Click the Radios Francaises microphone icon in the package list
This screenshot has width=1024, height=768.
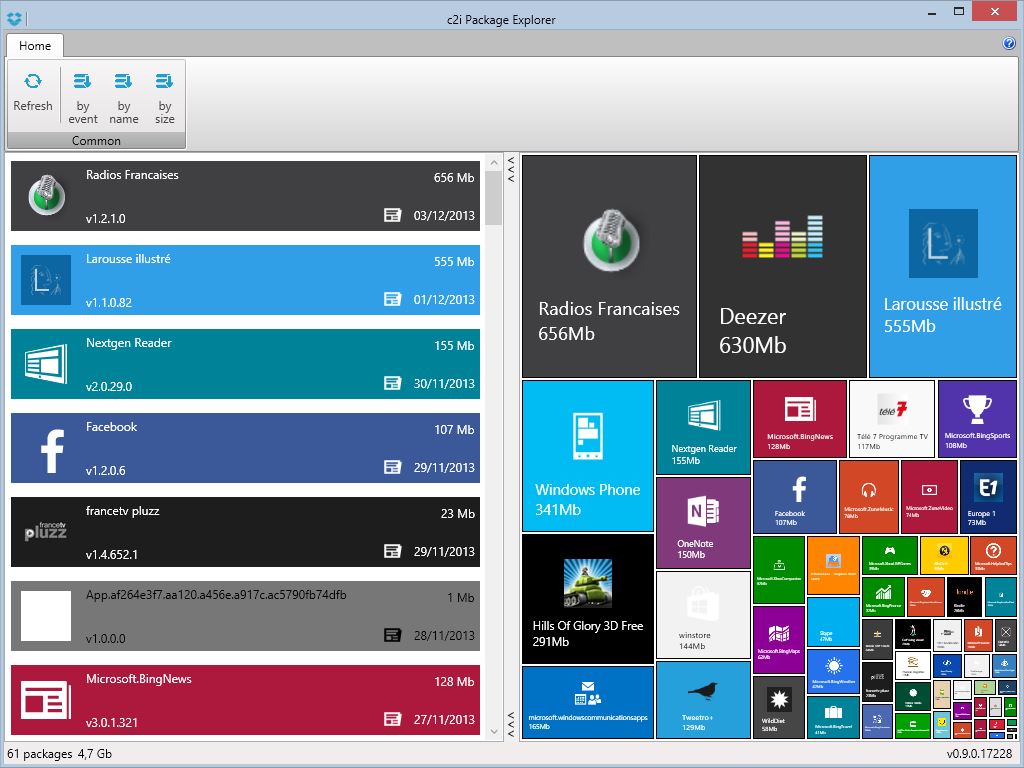[x=46, y=195]
